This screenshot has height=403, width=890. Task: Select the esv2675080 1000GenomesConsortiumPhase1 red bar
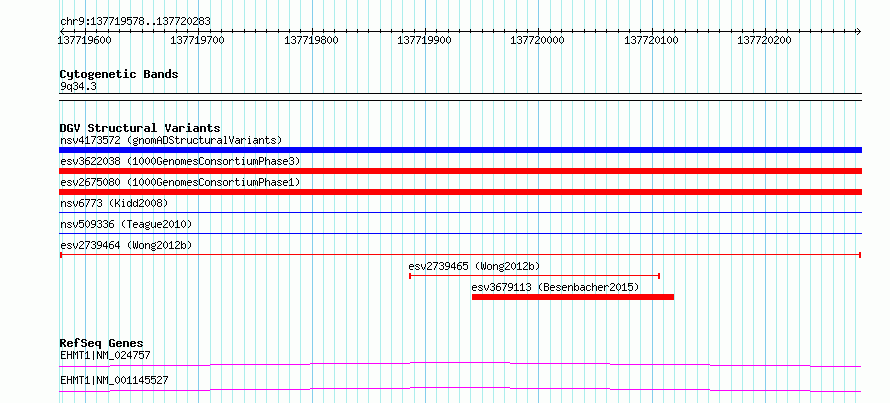pyautogui.click(x=460, y=192)
